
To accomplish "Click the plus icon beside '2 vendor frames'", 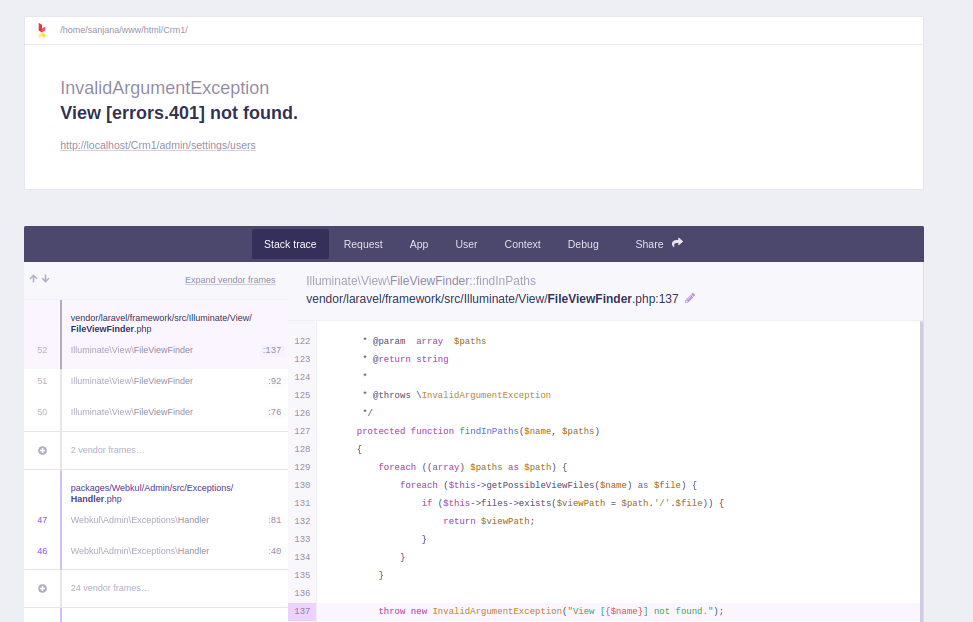I will click(x=41, y=449).
